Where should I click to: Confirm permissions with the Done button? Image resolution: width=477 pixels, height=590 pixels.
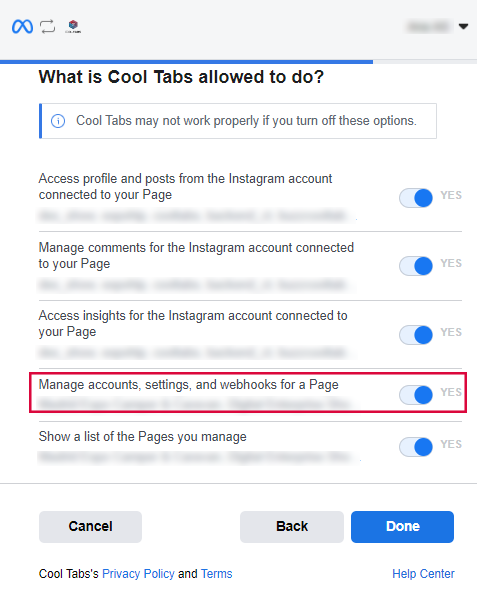point(403,526)
